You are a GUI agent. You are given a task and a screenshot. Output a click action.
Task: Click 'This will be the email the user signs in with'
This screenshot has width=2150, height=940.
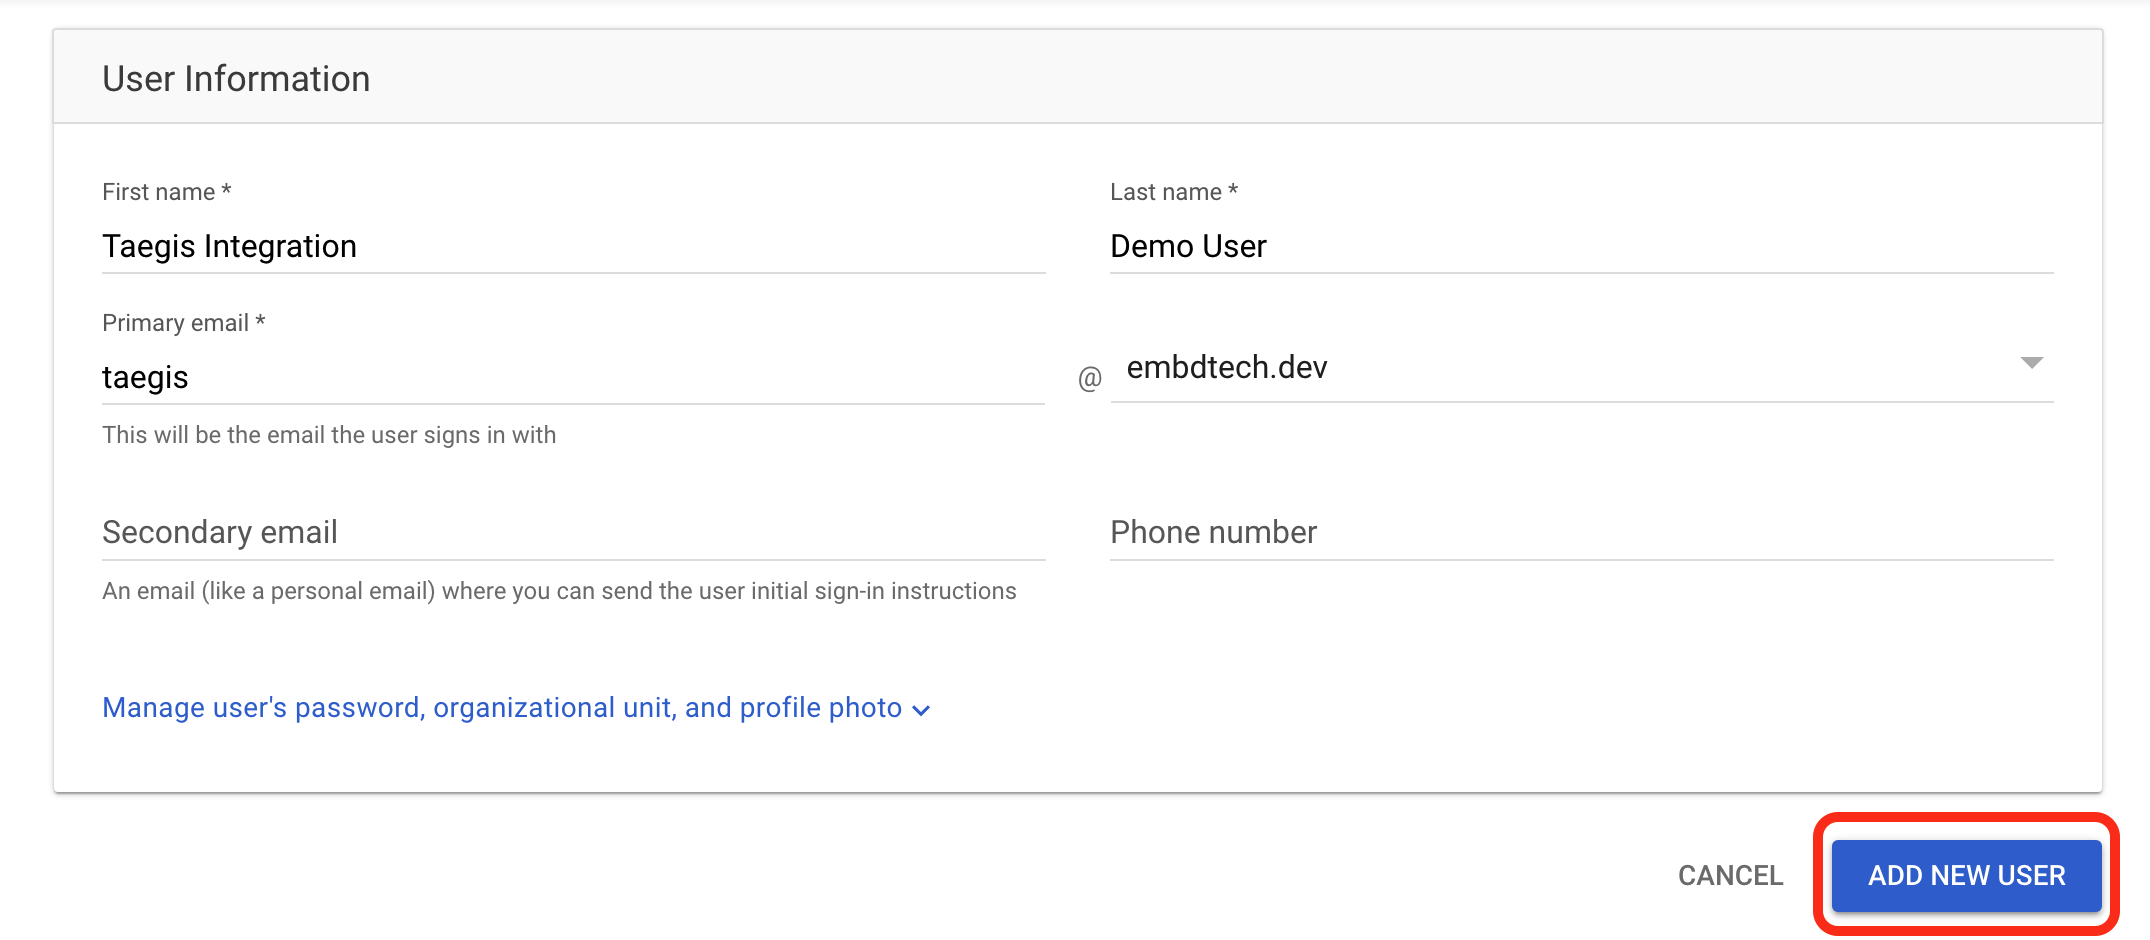pyautogui.click(x=329, y=435)
